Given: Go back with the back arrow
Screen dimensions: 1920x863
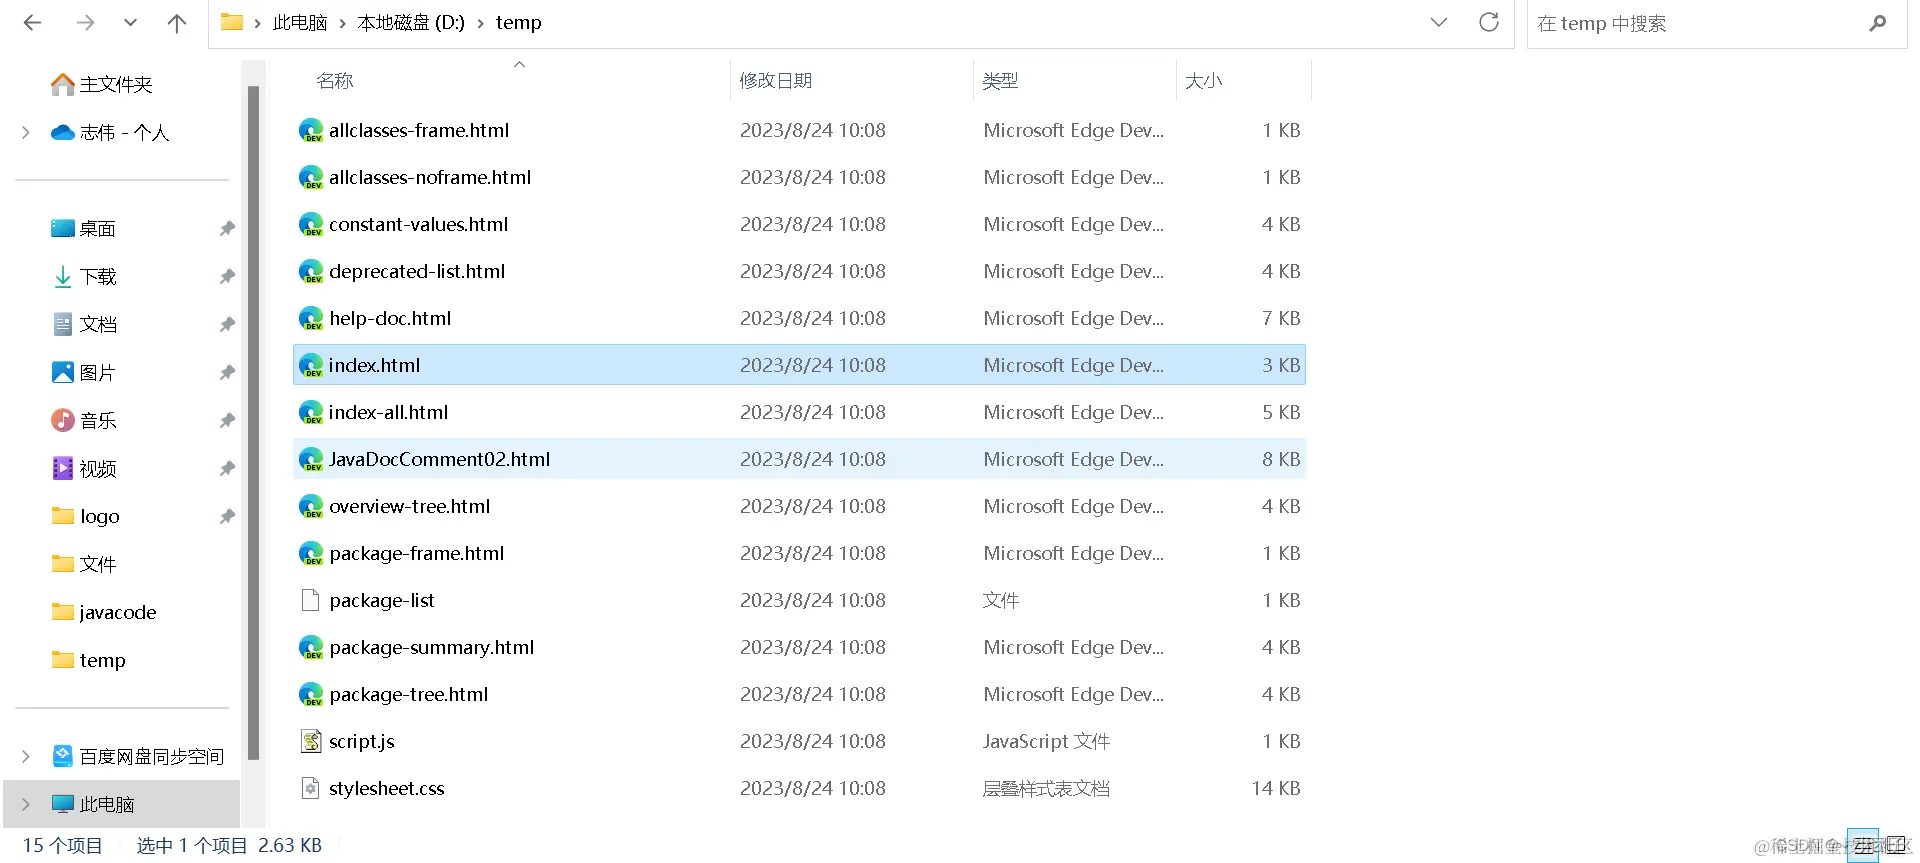Looking at the screenshot, I should [32, 23].
